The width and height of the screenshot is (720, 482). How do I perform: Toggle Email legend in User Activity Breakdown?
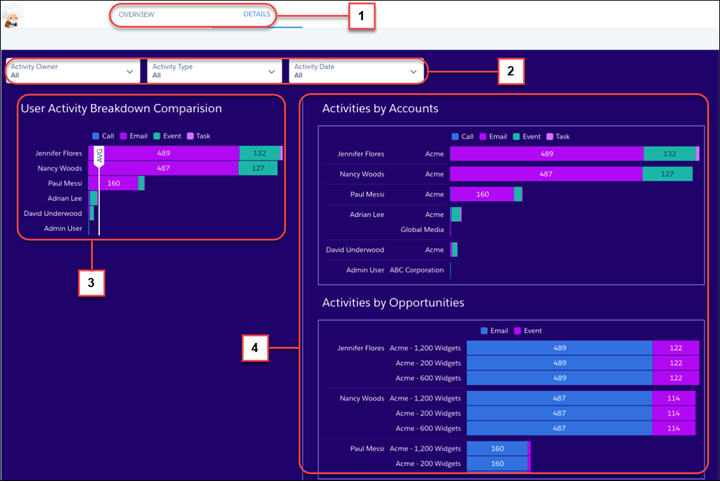(x=125, y=135)
